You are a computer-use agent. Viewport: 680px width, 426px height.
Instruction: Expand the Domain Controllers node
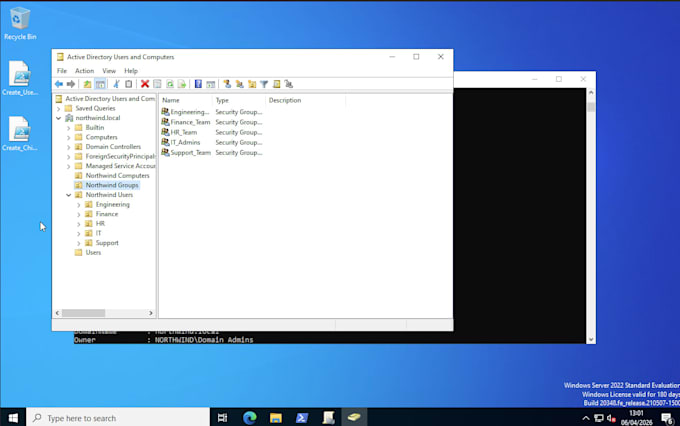[69, 147]
